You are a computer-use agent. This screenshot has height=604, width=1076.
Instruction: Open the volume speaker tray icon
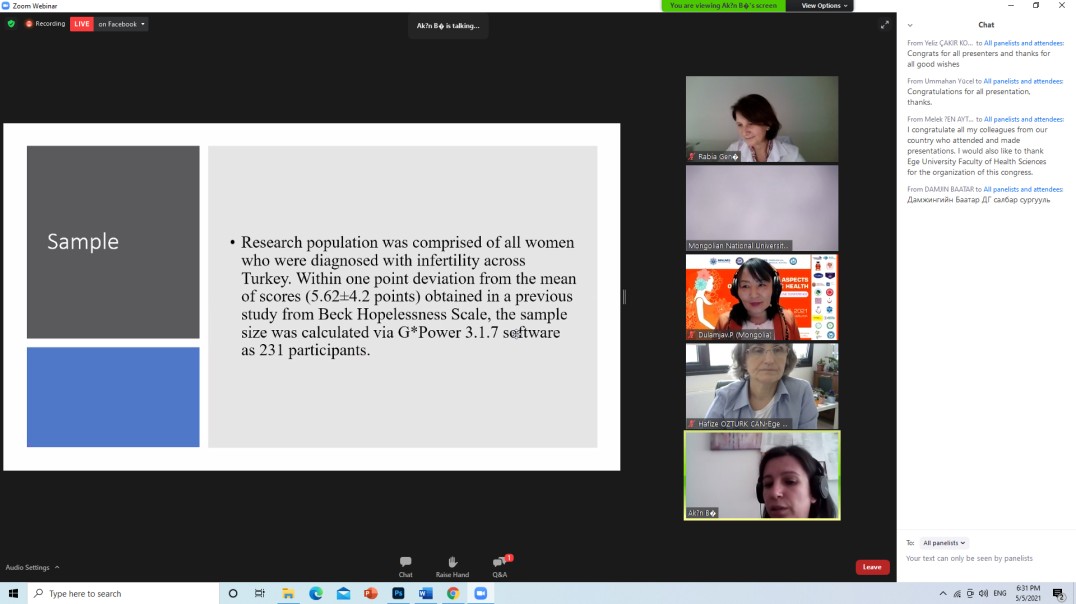[x=983, y=594]
